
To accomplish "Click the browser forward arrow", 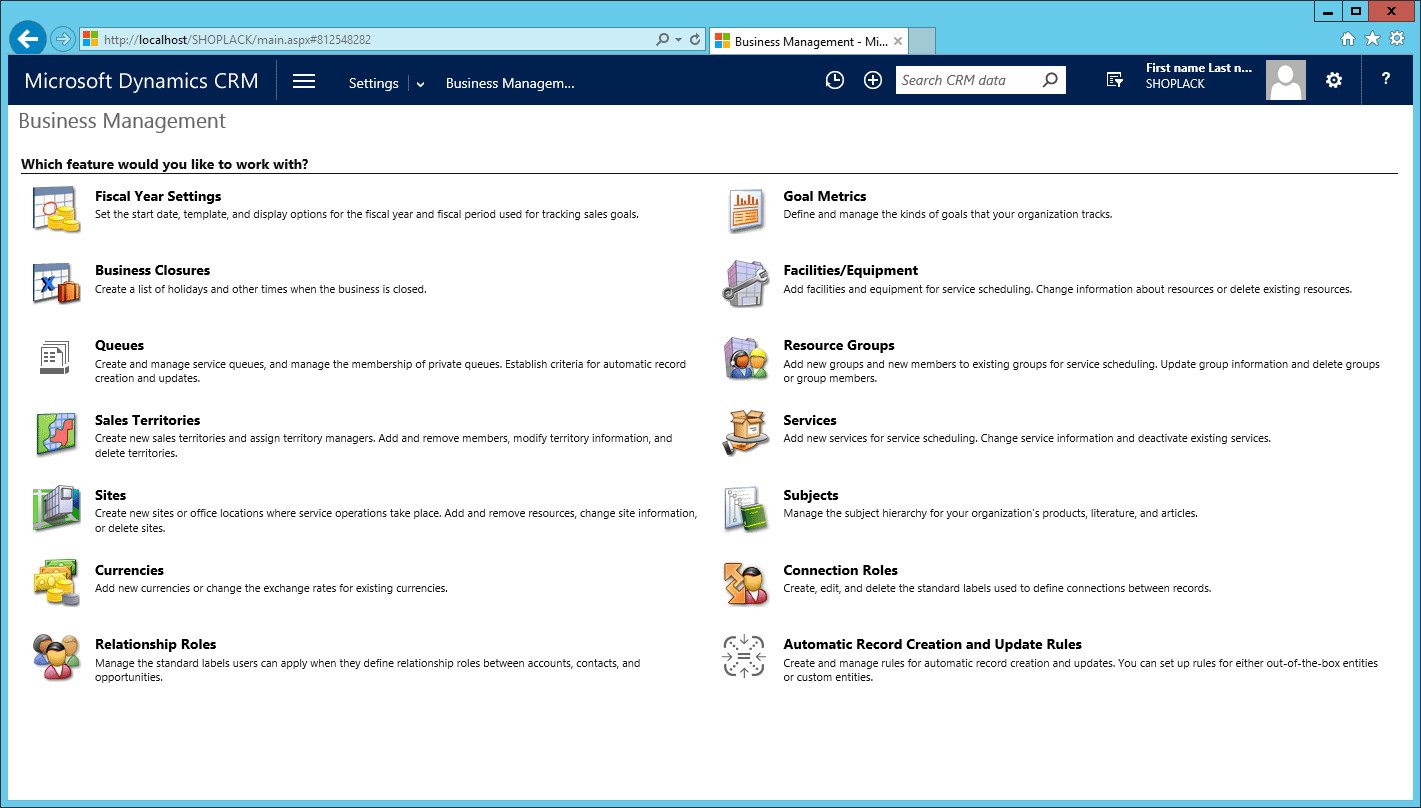I will [63, 39].
